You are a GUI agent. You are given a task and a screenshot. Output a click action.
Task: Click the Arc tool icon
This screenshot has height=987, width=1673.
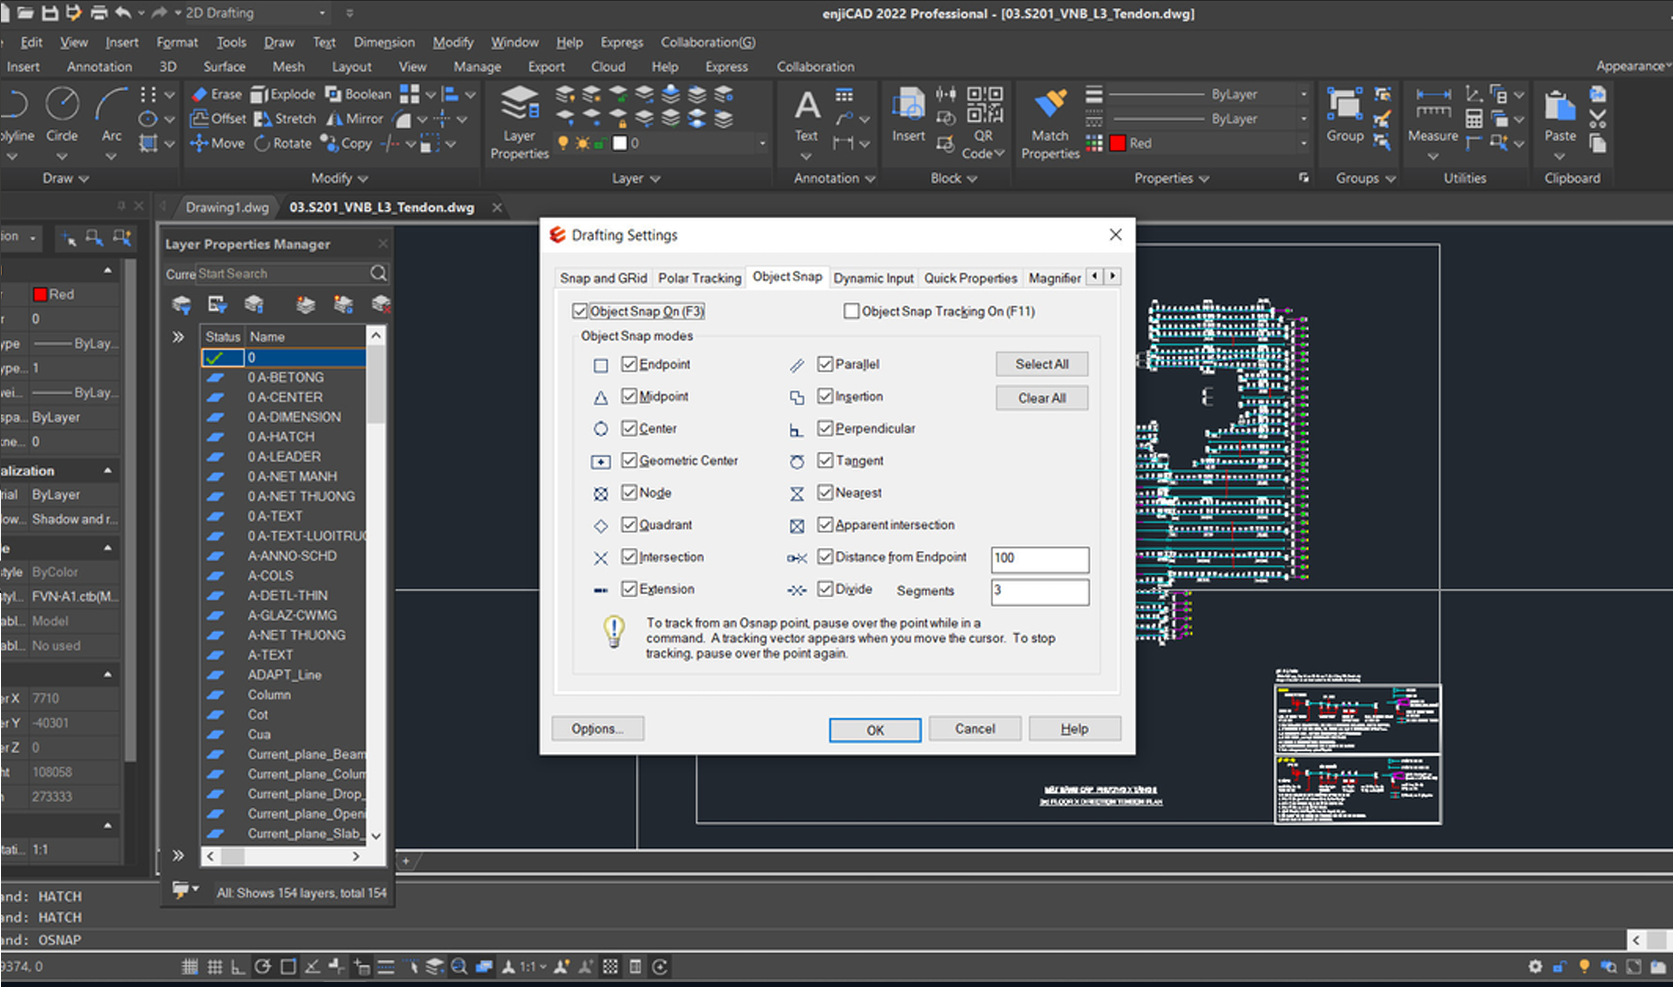[x=111, y=104]
